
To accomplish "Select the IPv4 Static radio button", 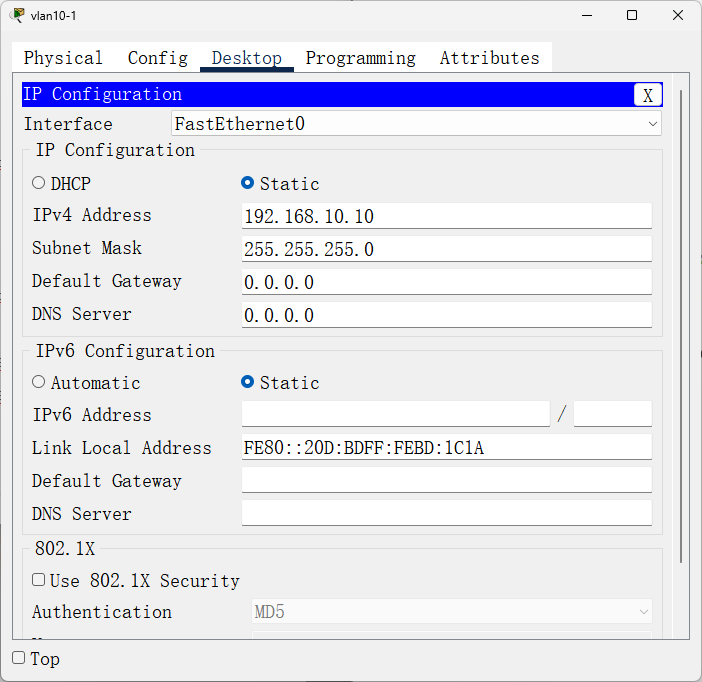I will pos(247,183).
